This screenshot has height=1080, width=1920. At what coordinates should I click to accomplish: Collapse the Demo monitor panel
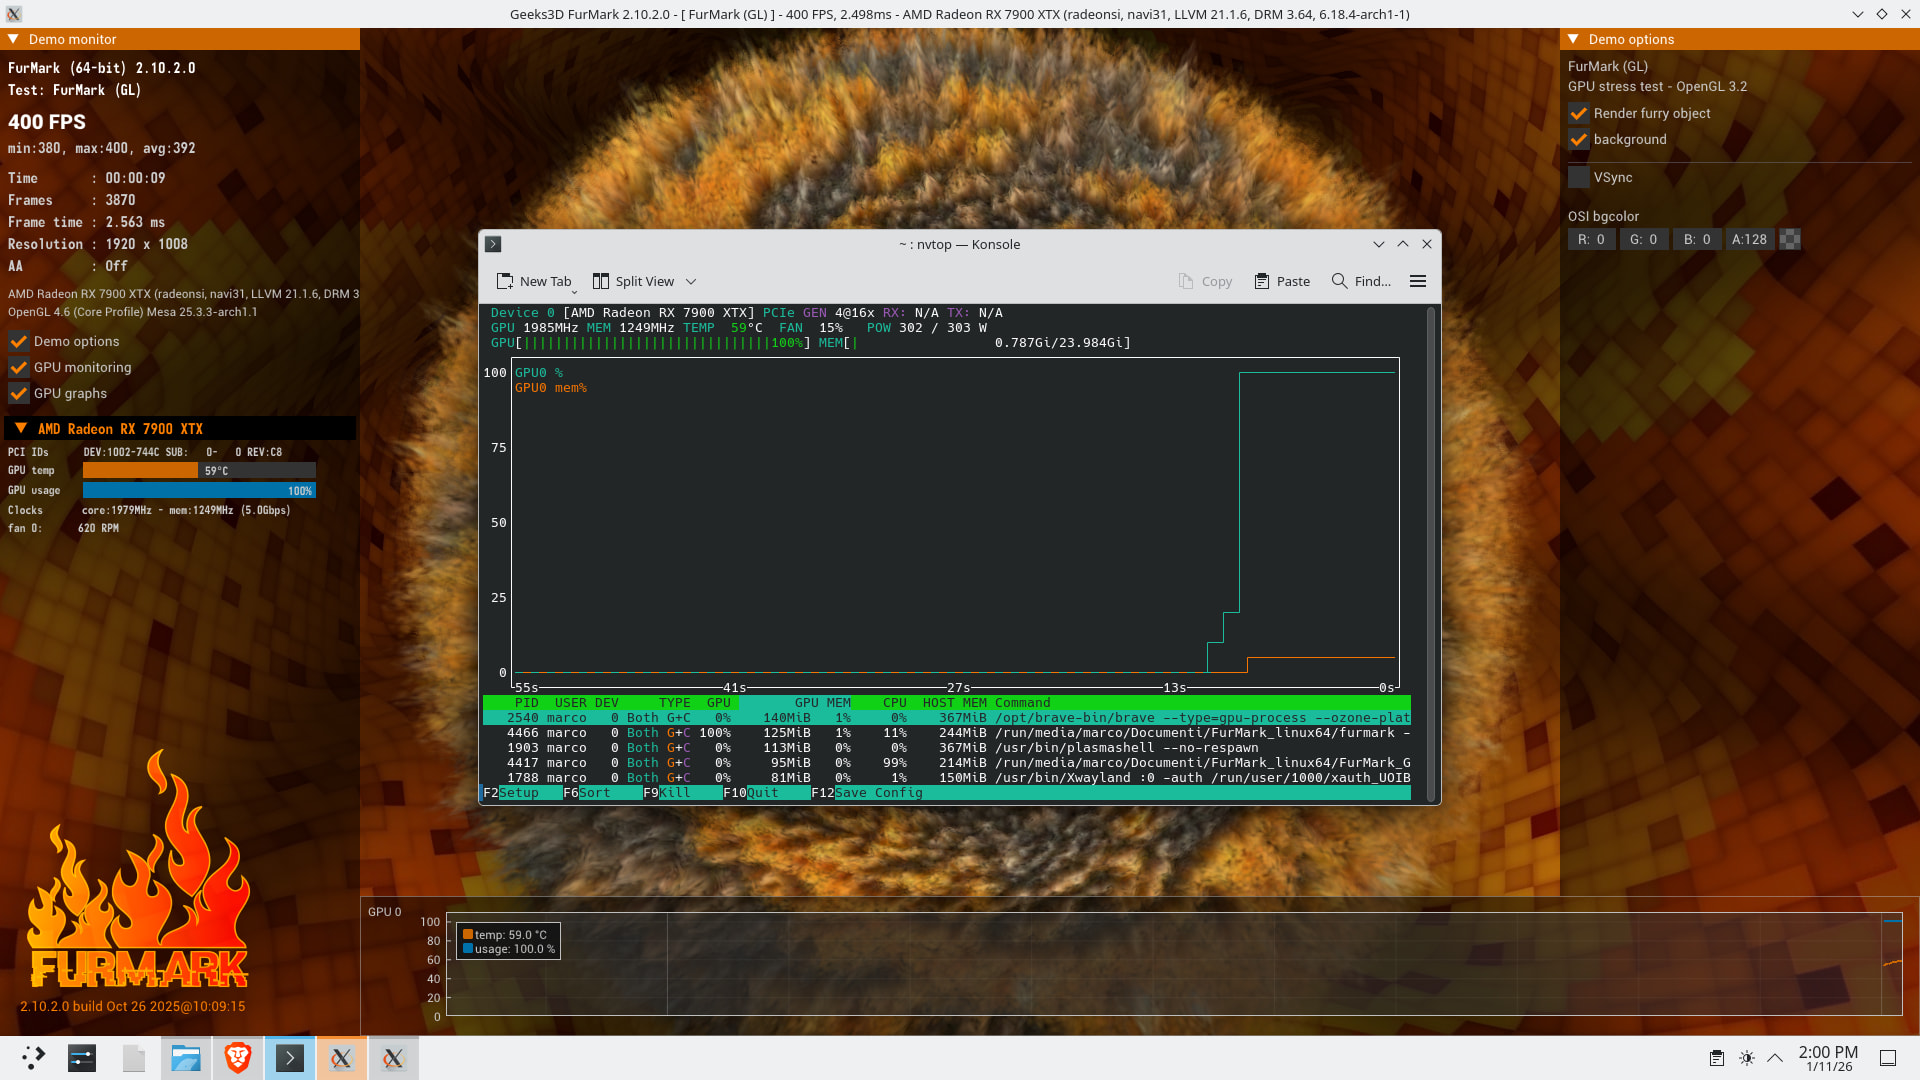tap(14, 39)
